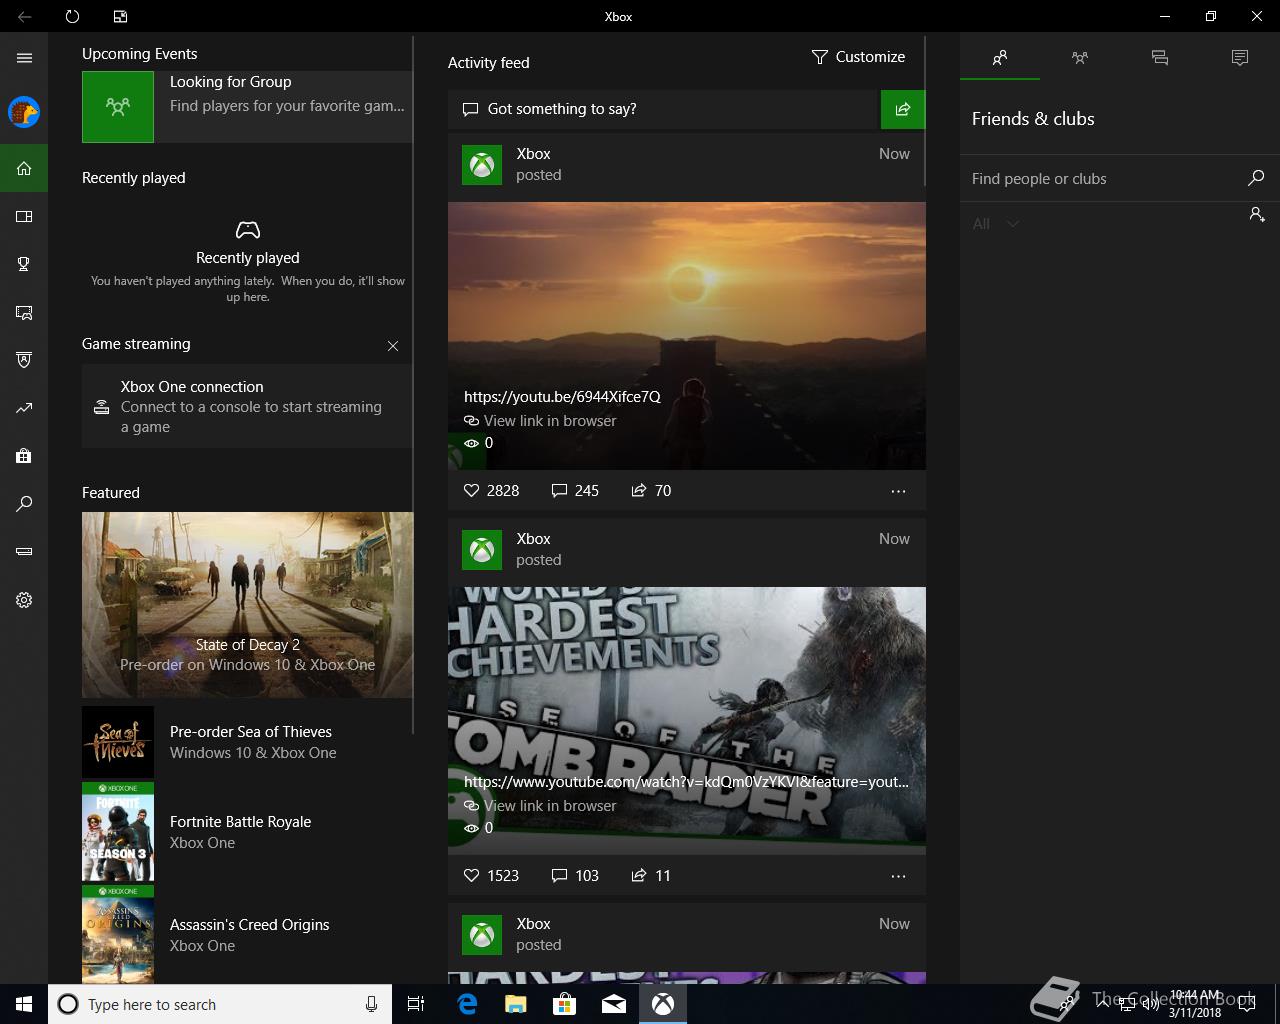Open Microsoft Store bag icon in sidebar
Screen dimensions: 1280x1024
pos(24,456)
